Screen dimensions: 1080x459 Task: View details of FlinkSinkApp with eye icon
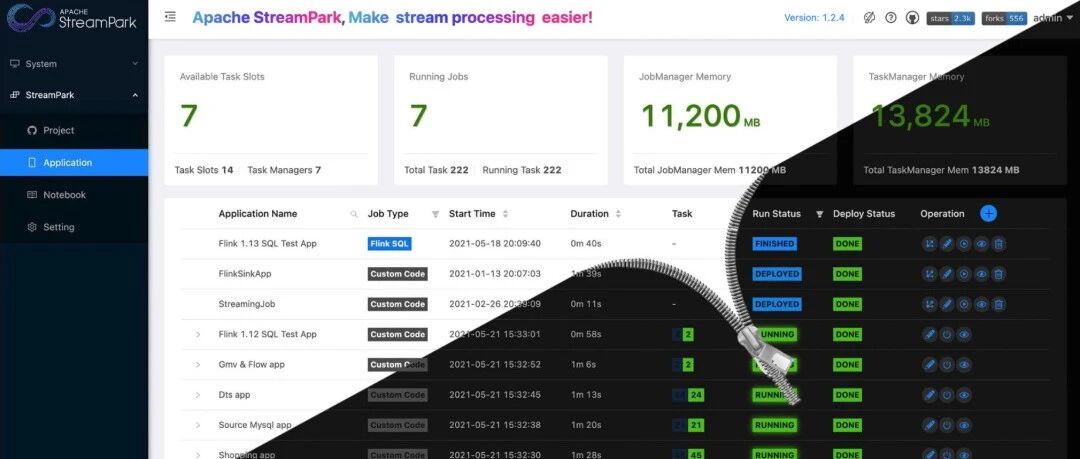click(x=982, y=274)
